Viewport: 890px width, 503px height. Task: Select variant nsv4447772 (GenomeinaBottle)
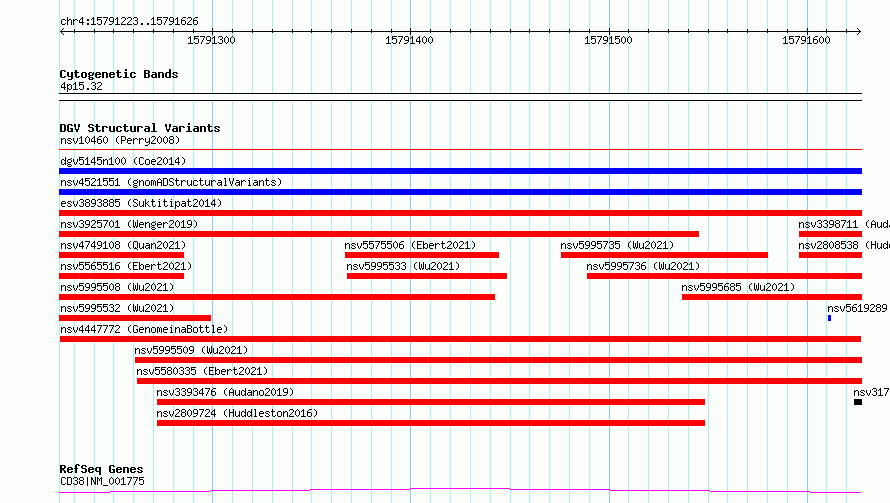pos(144,329)
